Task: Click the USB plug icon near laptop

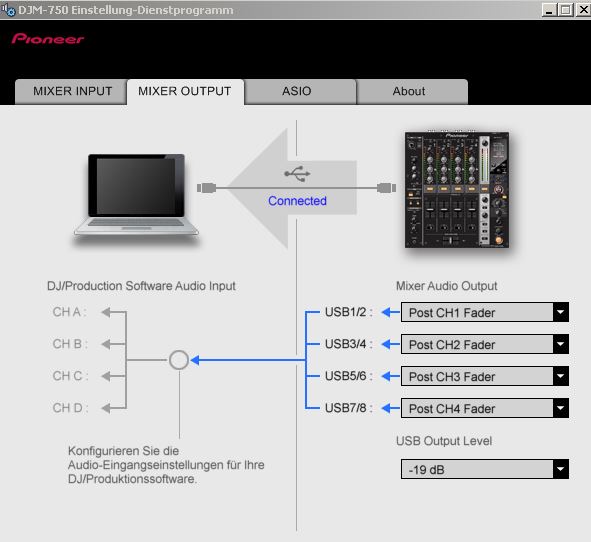Action: point(206,188)
